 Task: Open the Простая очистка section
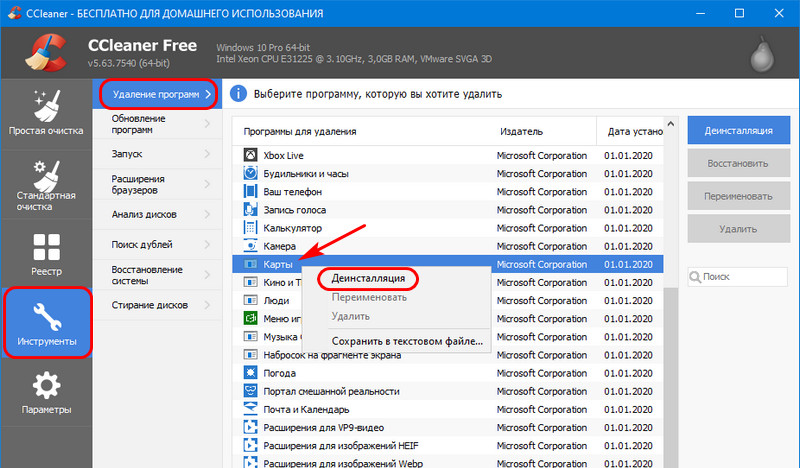[46, 114]
